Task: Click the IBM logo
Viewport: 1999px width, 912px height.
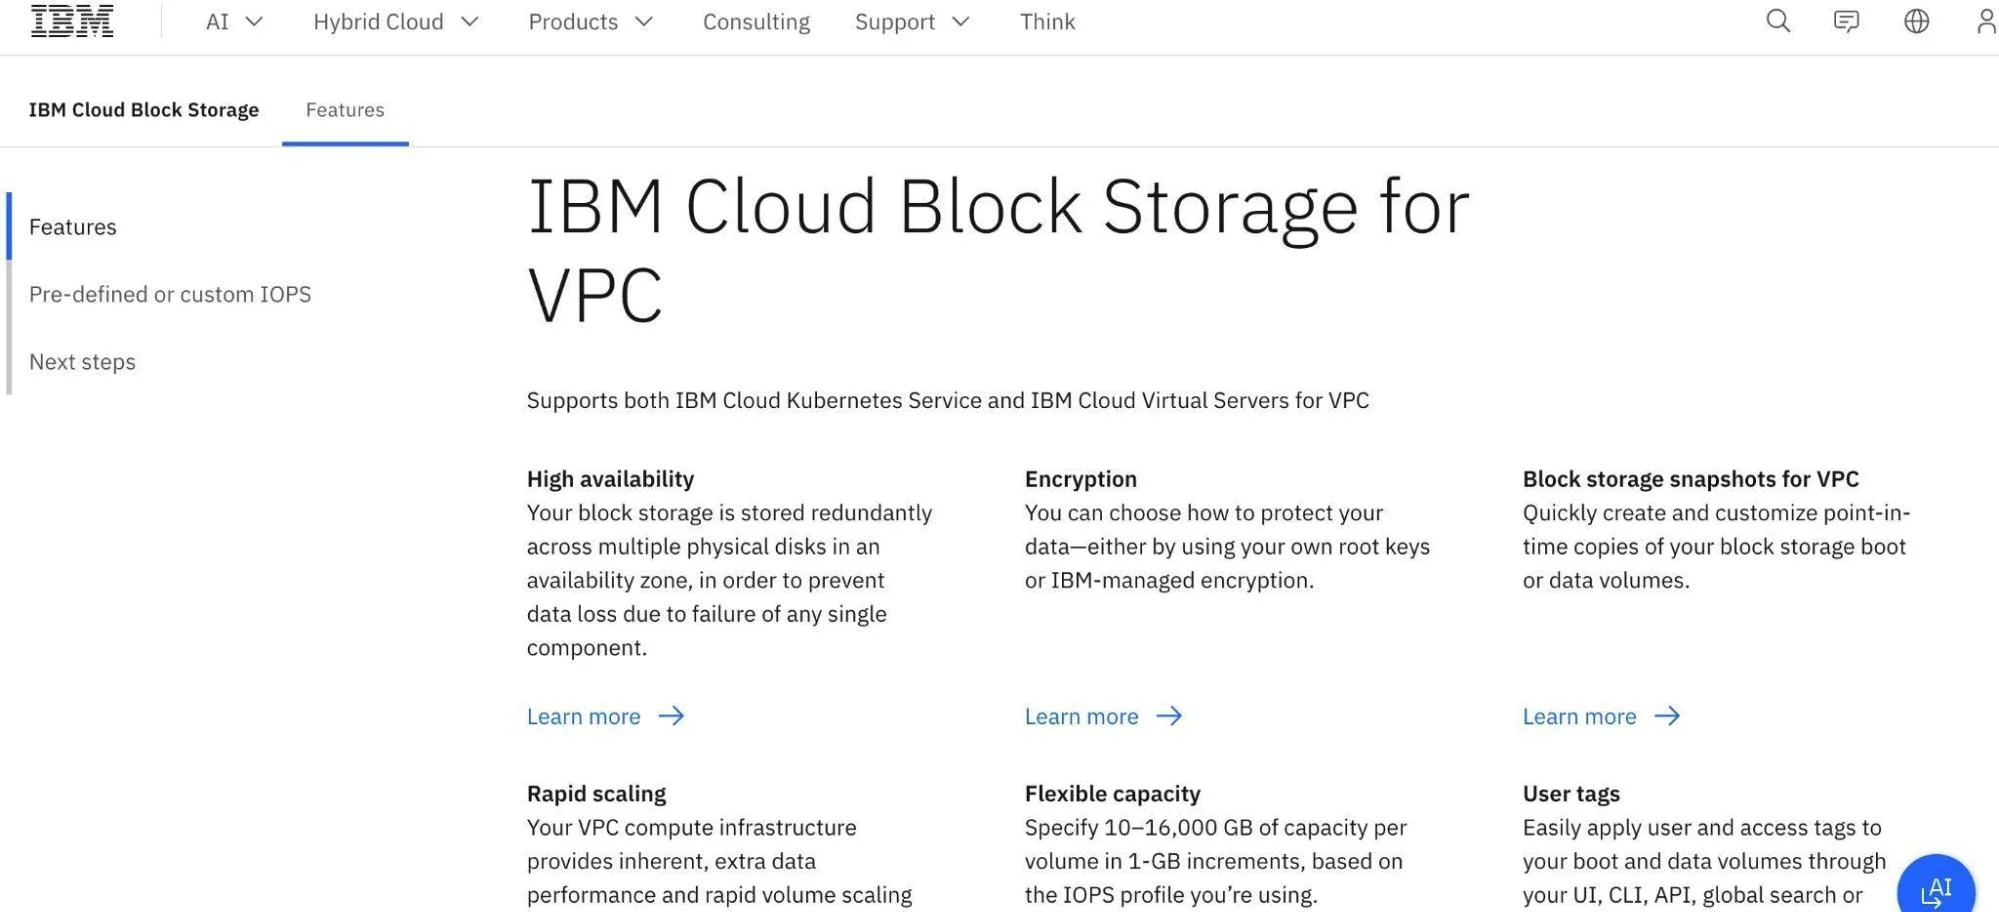Action: pyautogui.click(x=72, y=21)
